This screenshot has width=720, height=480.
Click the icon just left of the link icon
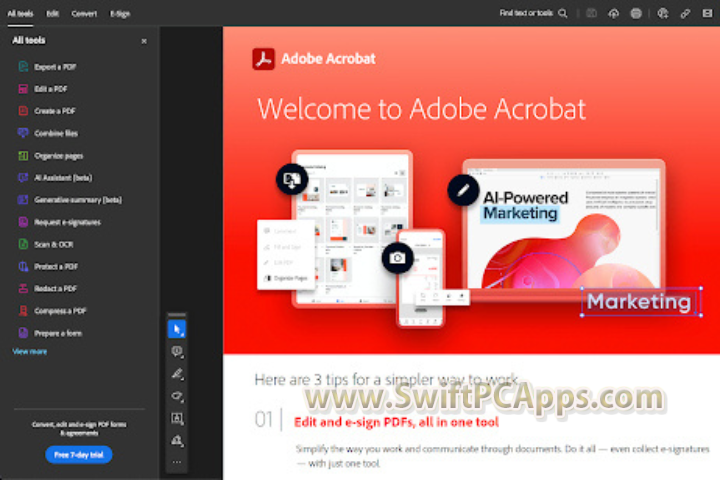click(x=663, y=13)
